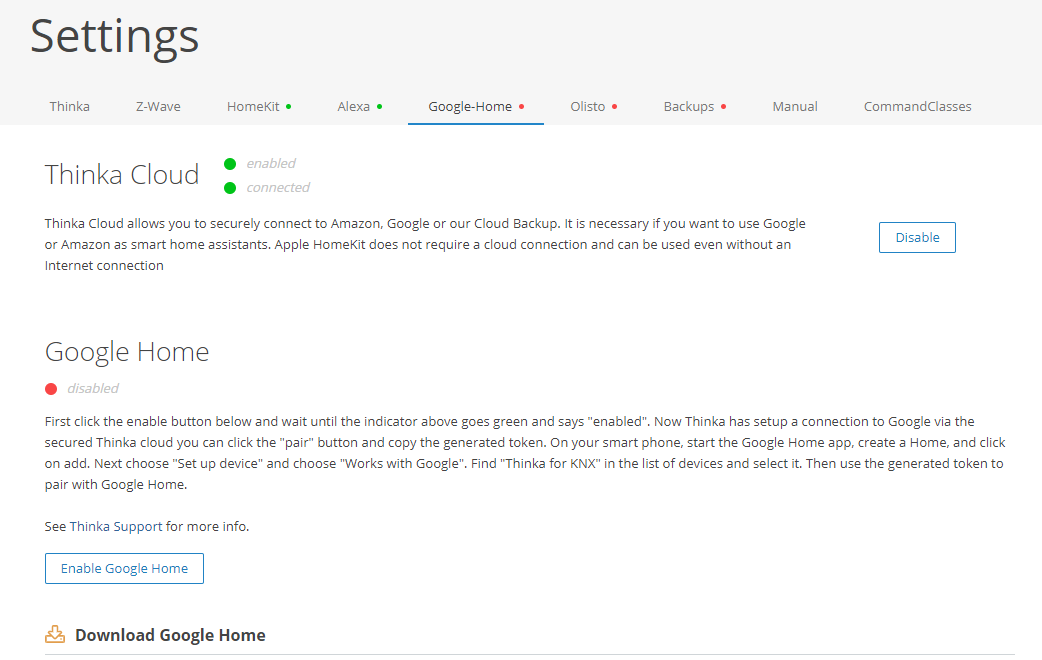Click the green Thinka Cloud enabled indicator

coord(230,164)
